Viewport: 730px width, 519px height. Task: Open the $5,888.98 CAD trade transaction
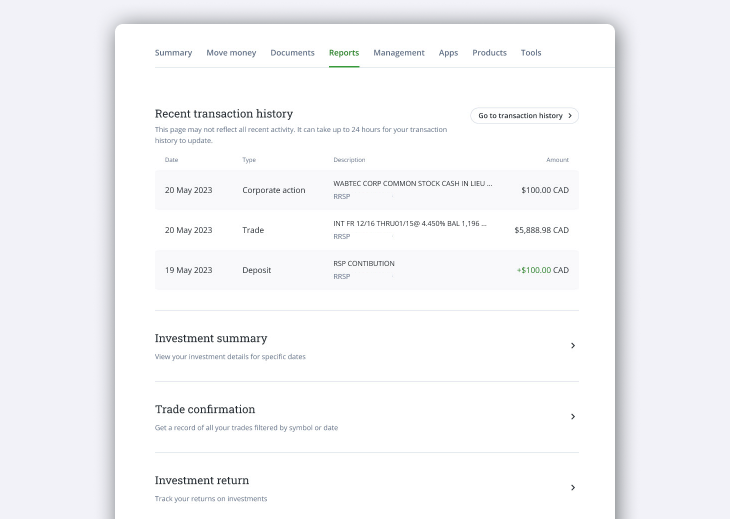366,230
